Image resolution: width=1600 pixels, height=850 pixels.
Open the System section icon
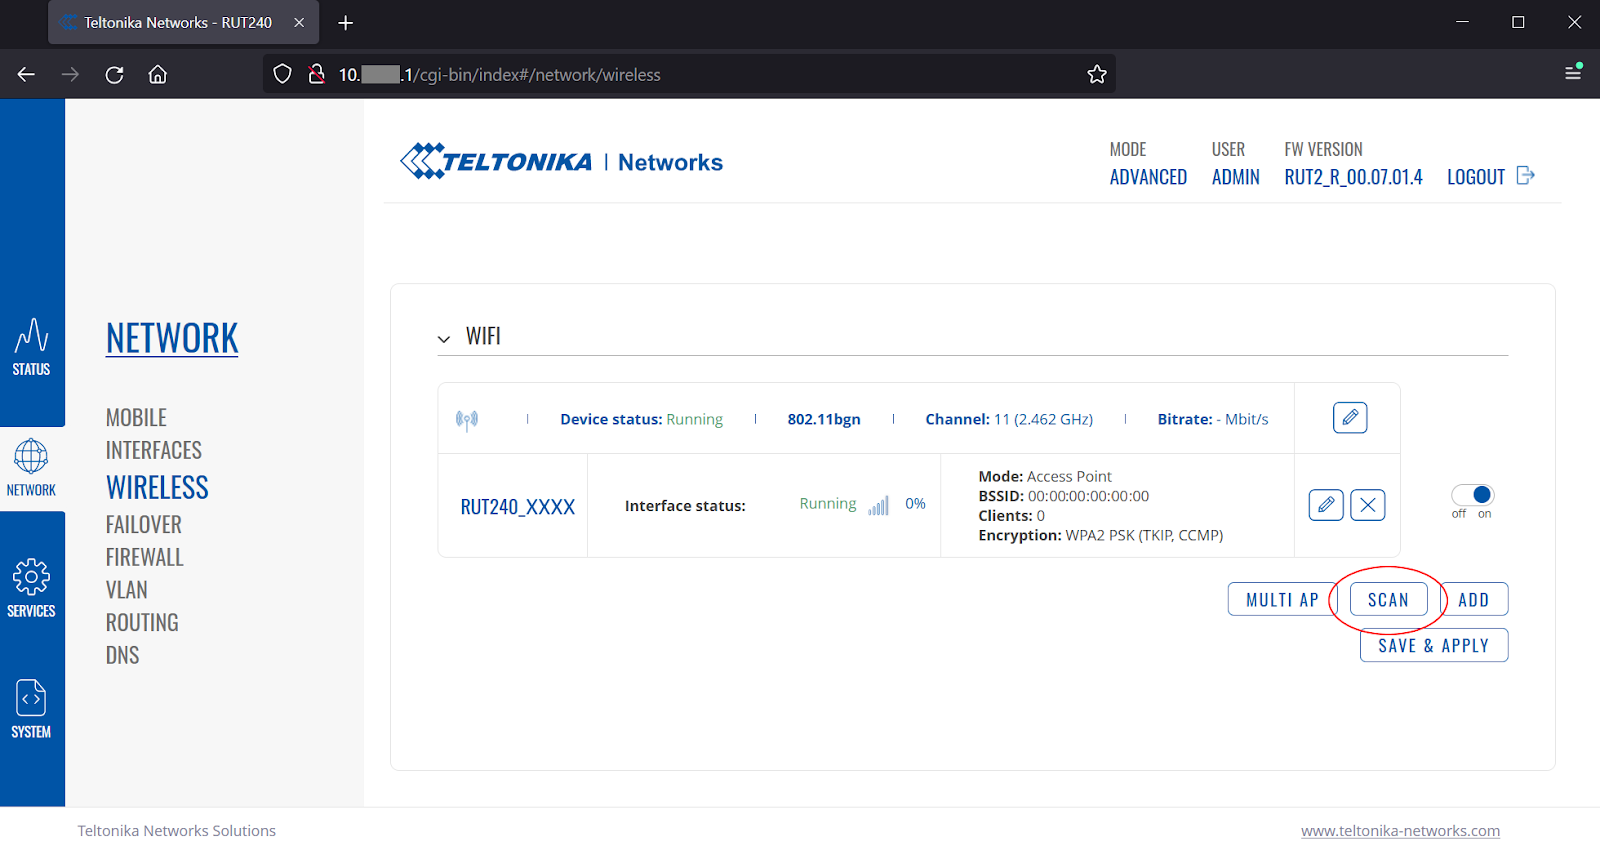pos(31,698)
